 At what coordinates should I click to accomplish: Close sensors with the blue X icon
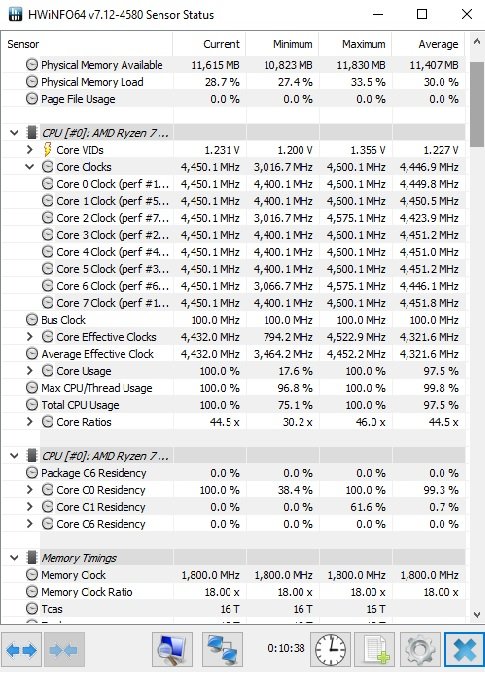tap(464, 649)
